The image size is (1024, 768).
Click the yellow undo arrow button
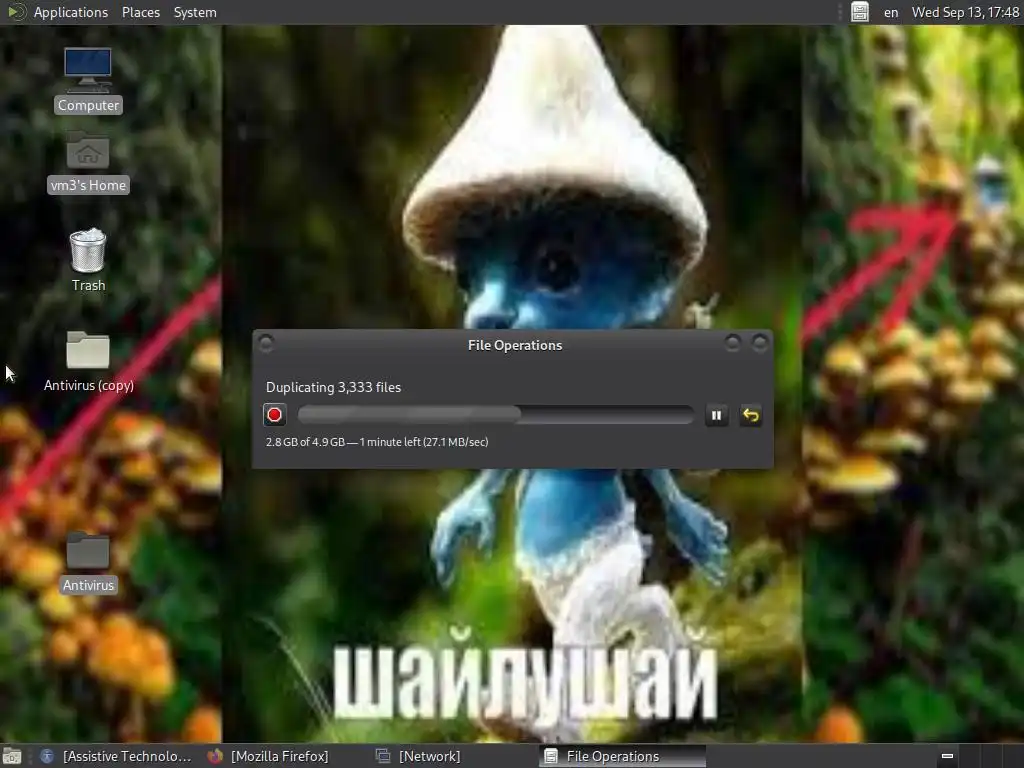[x=750, y=415]
